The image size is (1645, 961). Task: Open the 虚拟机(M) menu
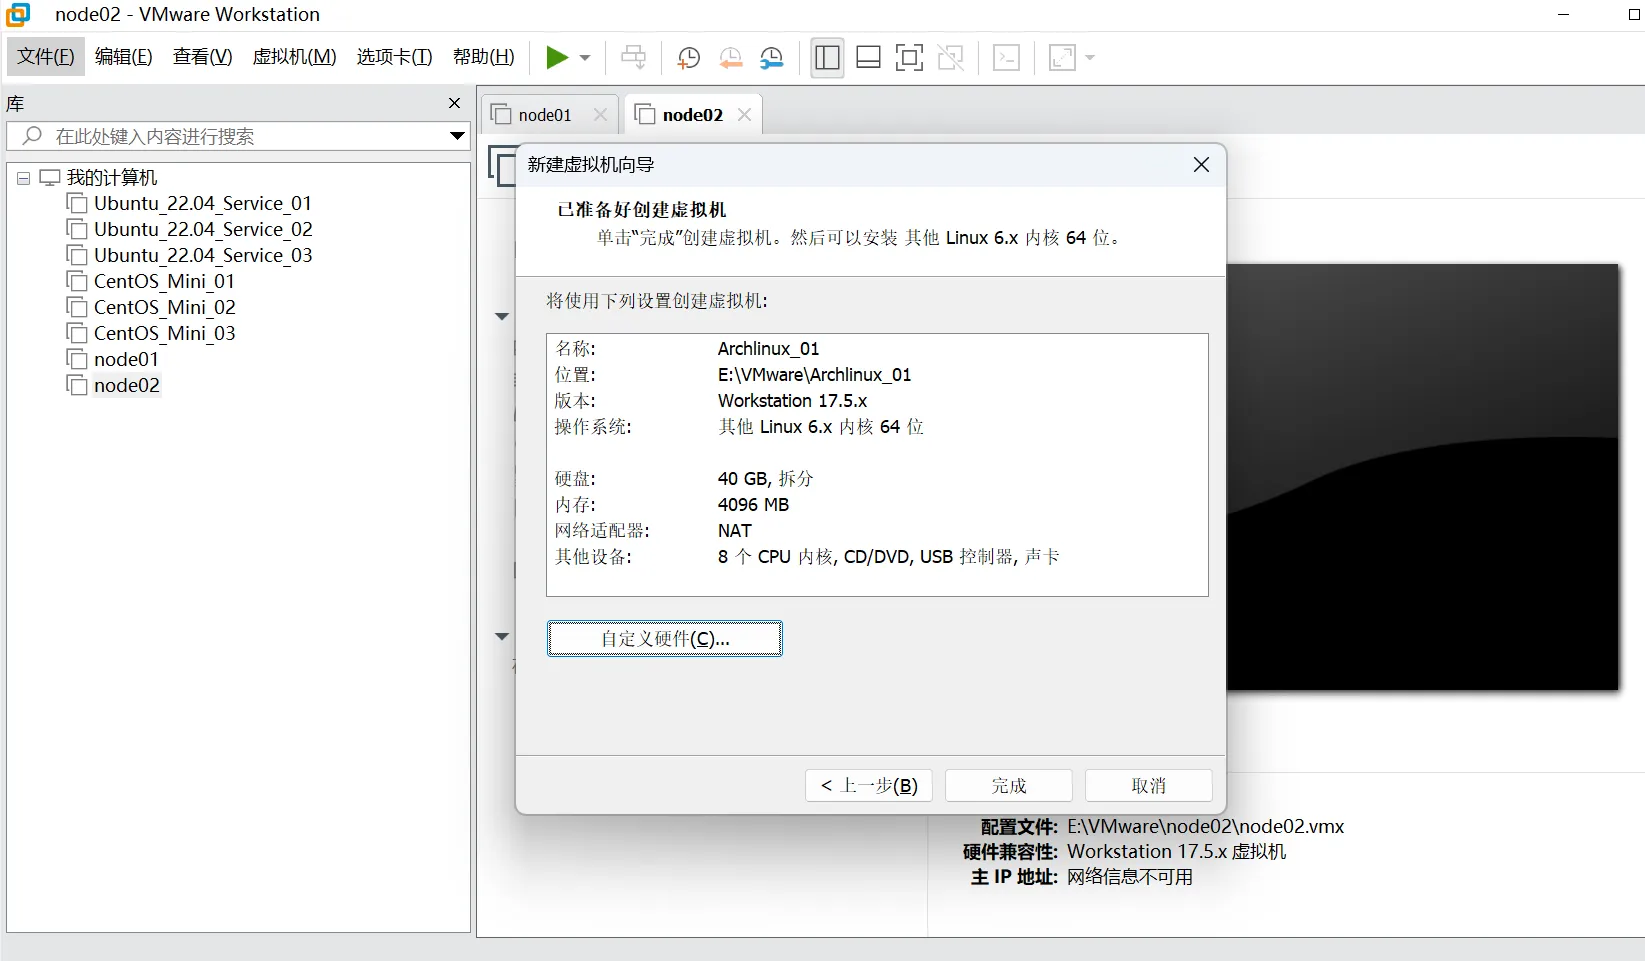[x=294, y=57]
